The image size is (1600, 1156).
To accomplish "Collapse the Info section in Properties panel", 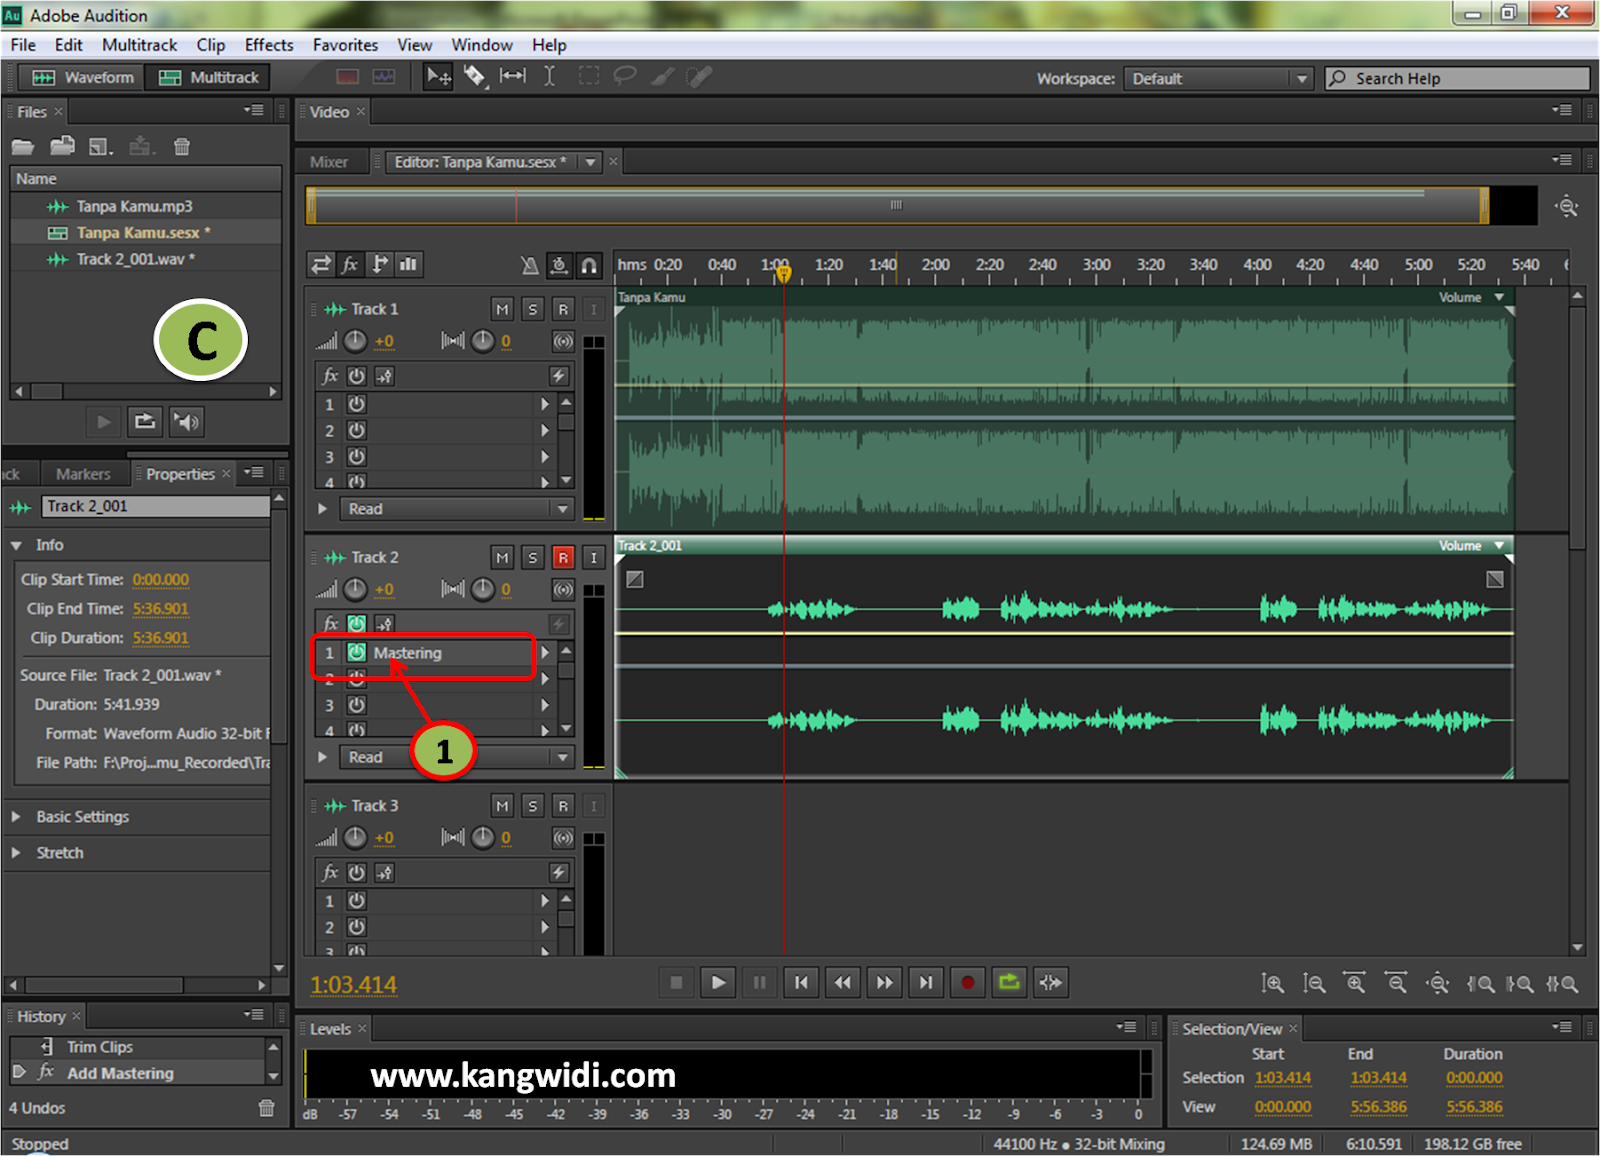I will tap(17, 545).
